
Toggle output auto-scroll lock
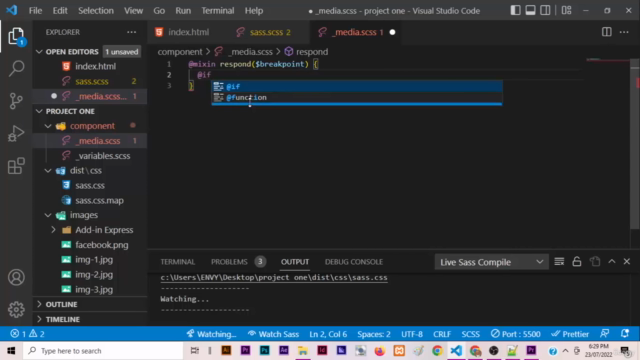577,262
